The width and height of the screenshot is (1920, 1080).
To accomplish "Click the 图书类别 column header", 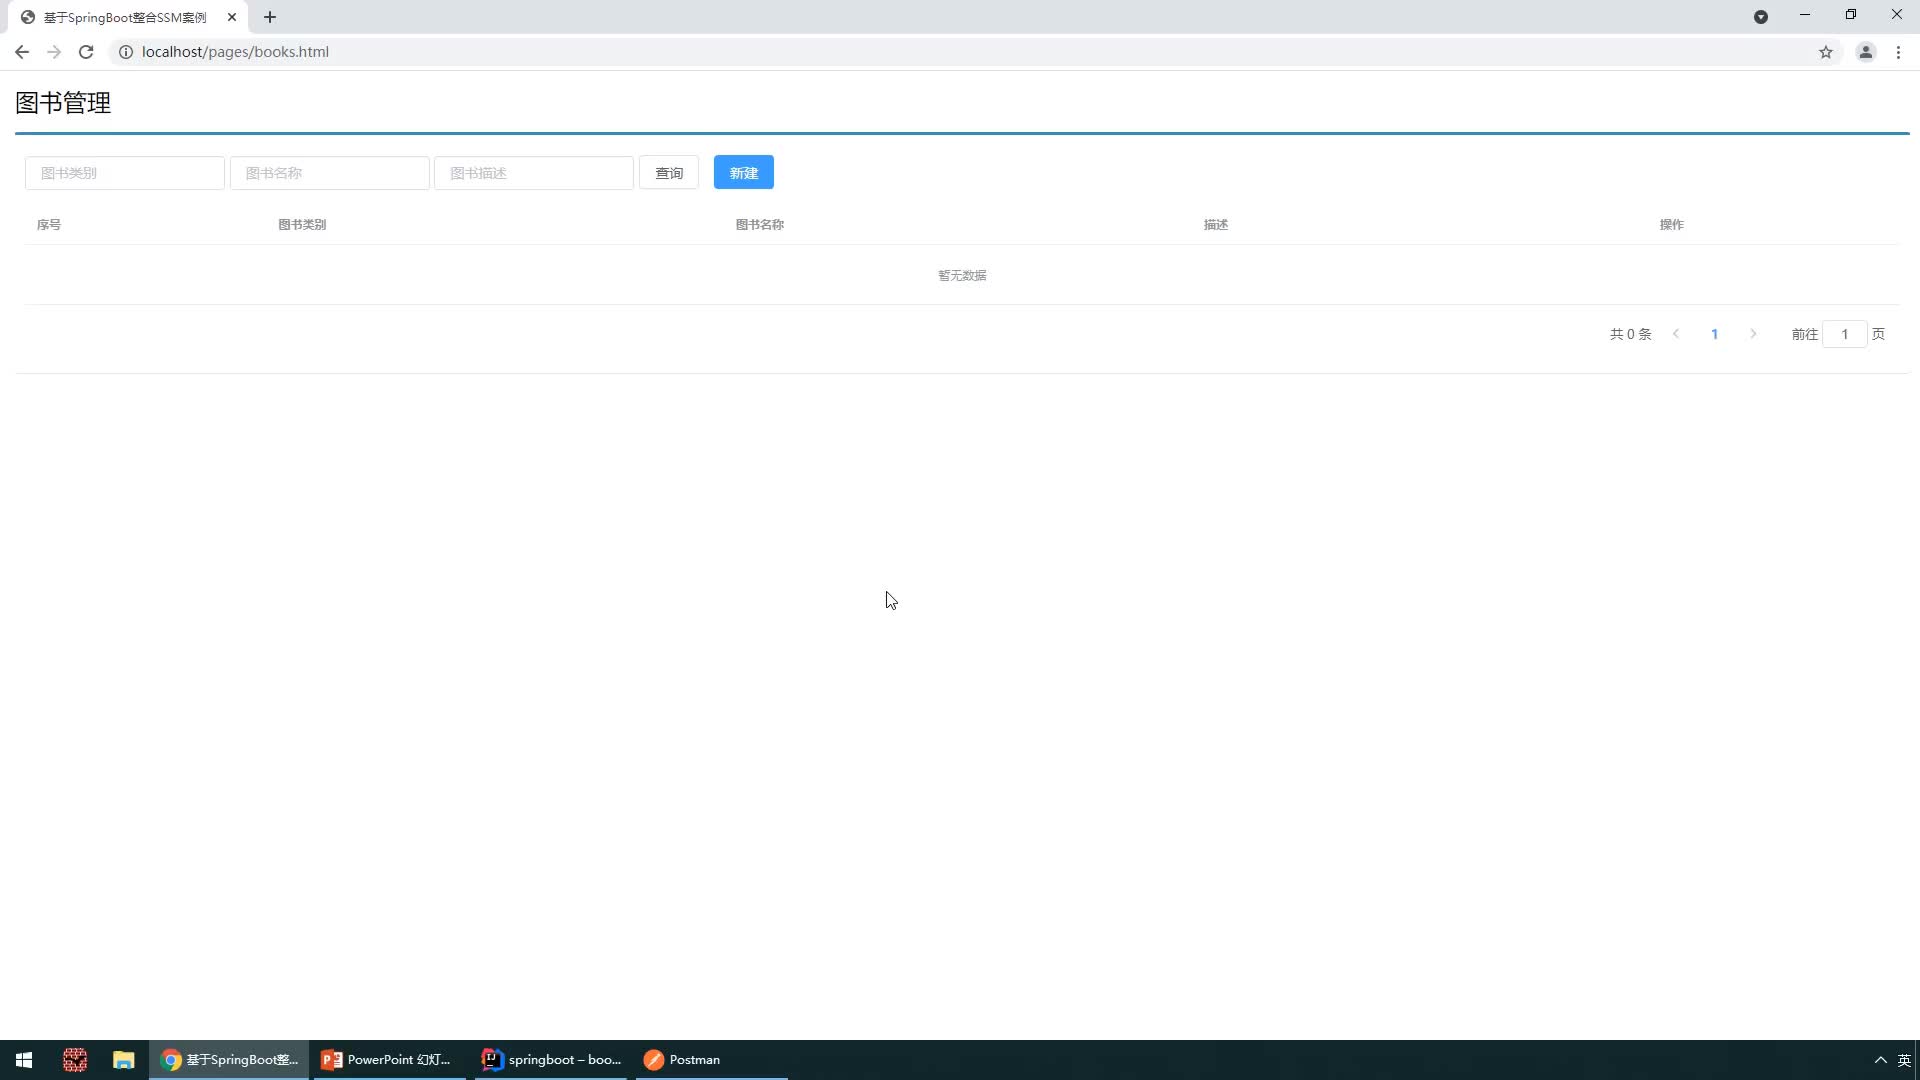I will click(302, 225).
